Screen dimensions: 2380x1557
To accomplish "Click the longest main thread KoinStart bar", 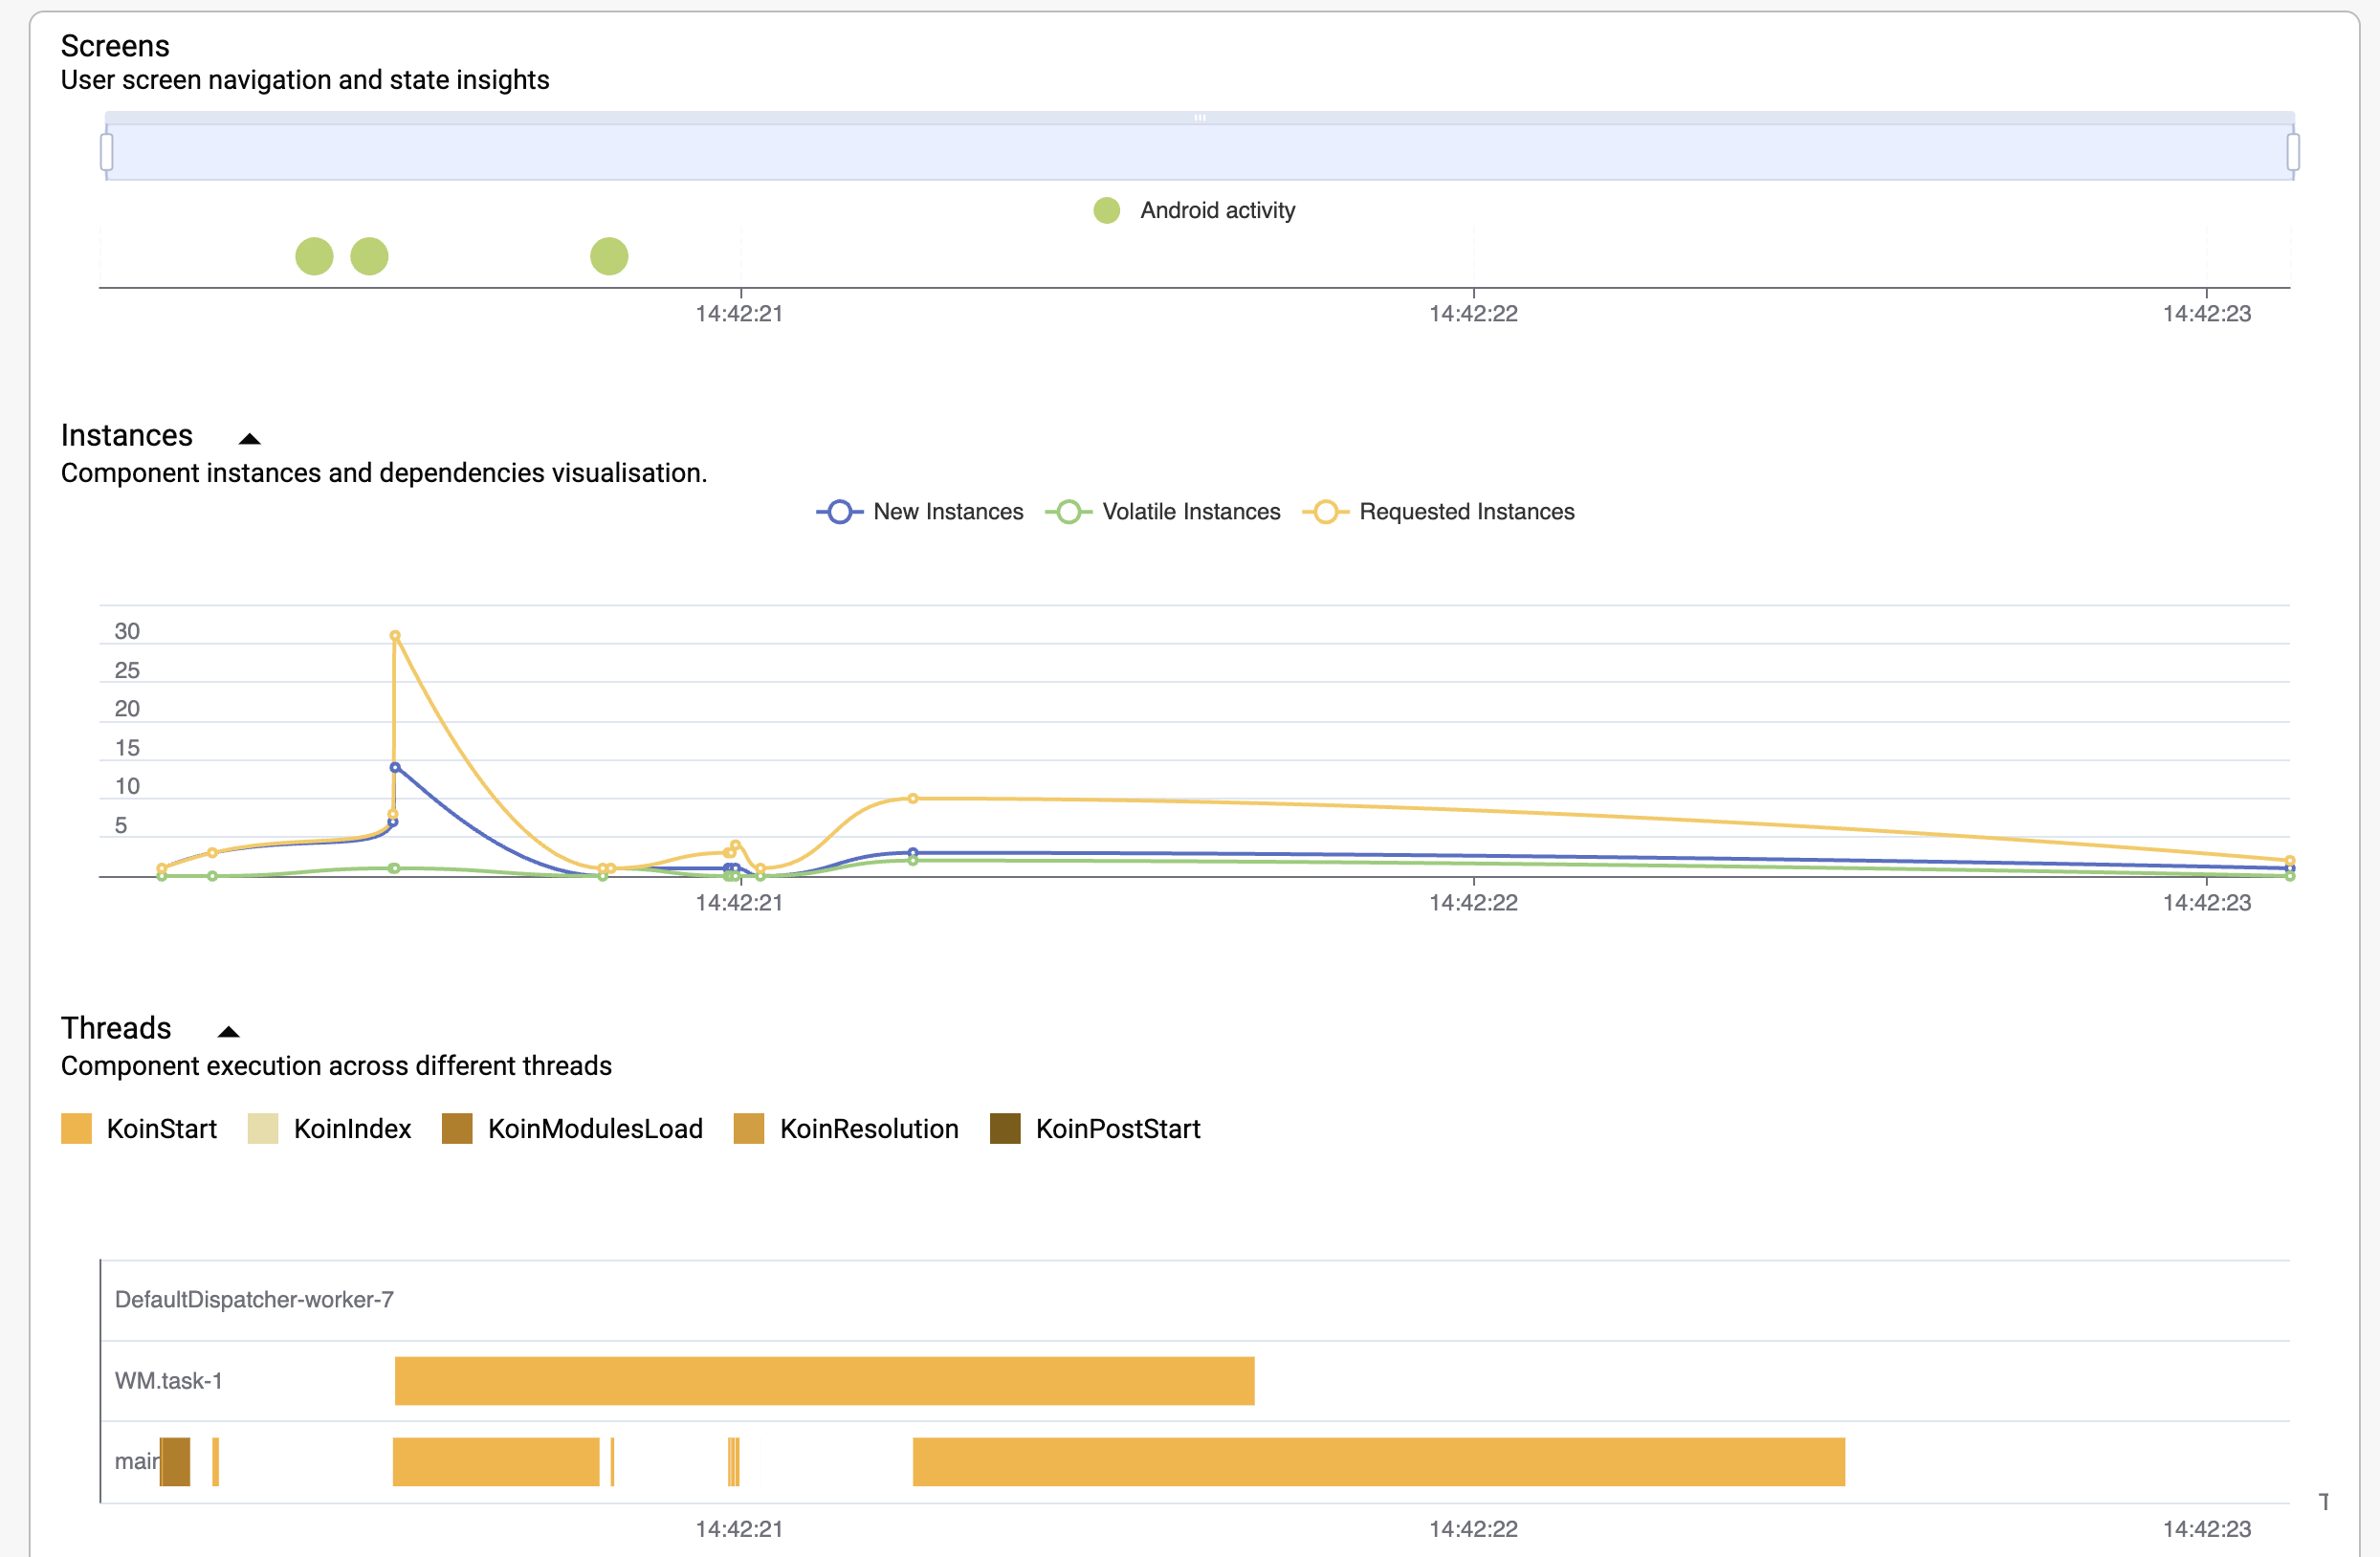I will tap(1378, 1461).
